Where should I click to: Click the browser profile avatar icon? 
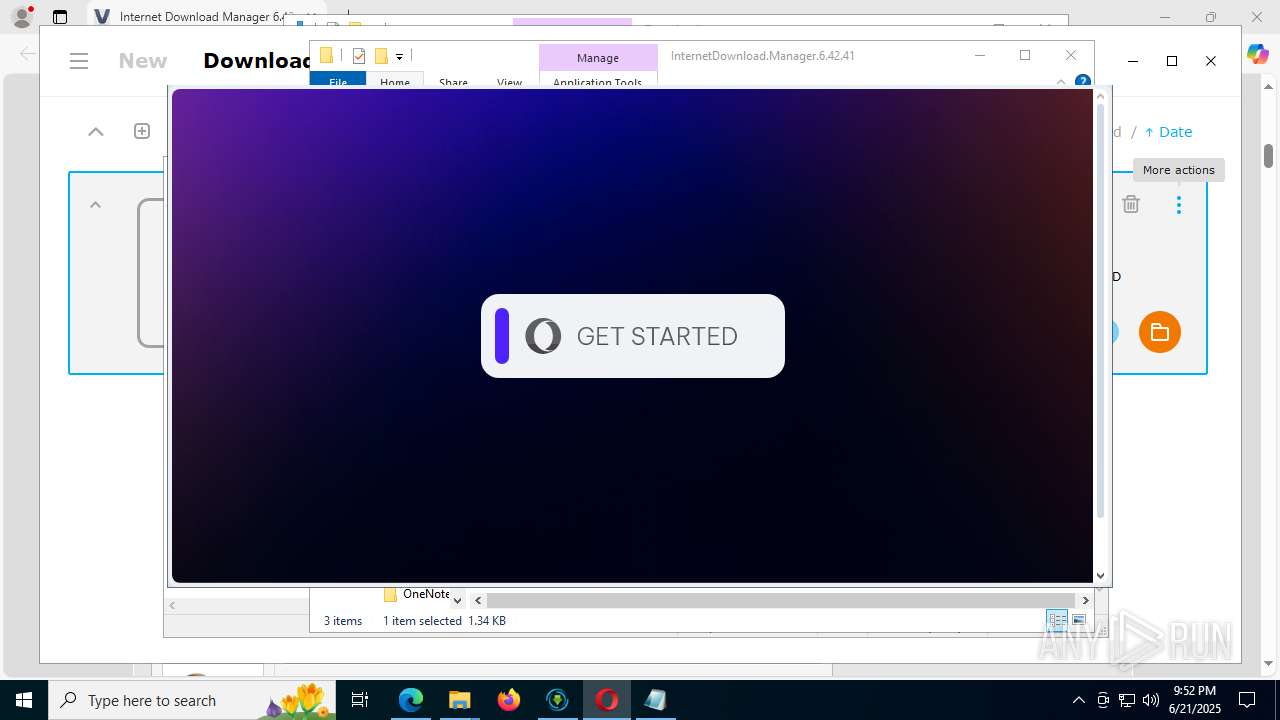(x=21, y=17)
